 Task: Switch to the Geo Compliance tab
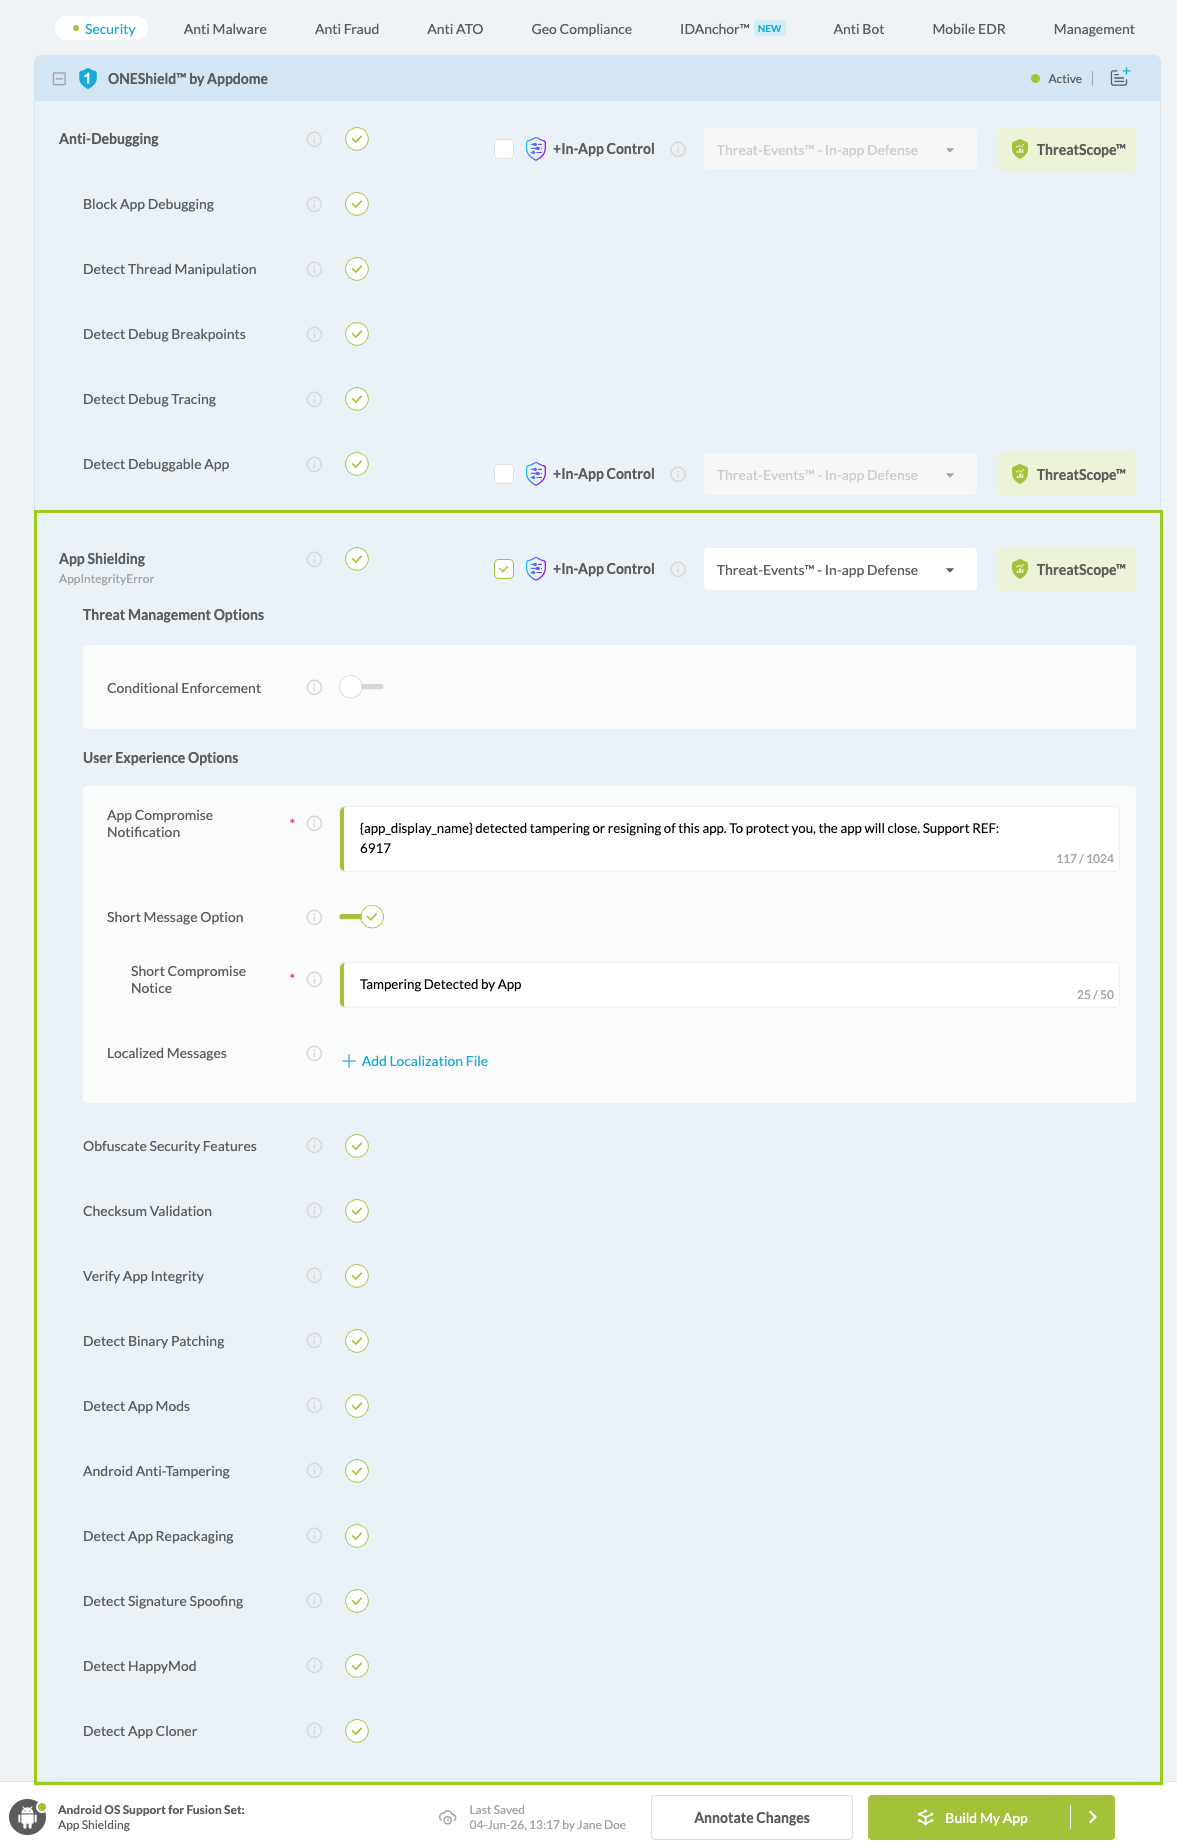(582, 29)
